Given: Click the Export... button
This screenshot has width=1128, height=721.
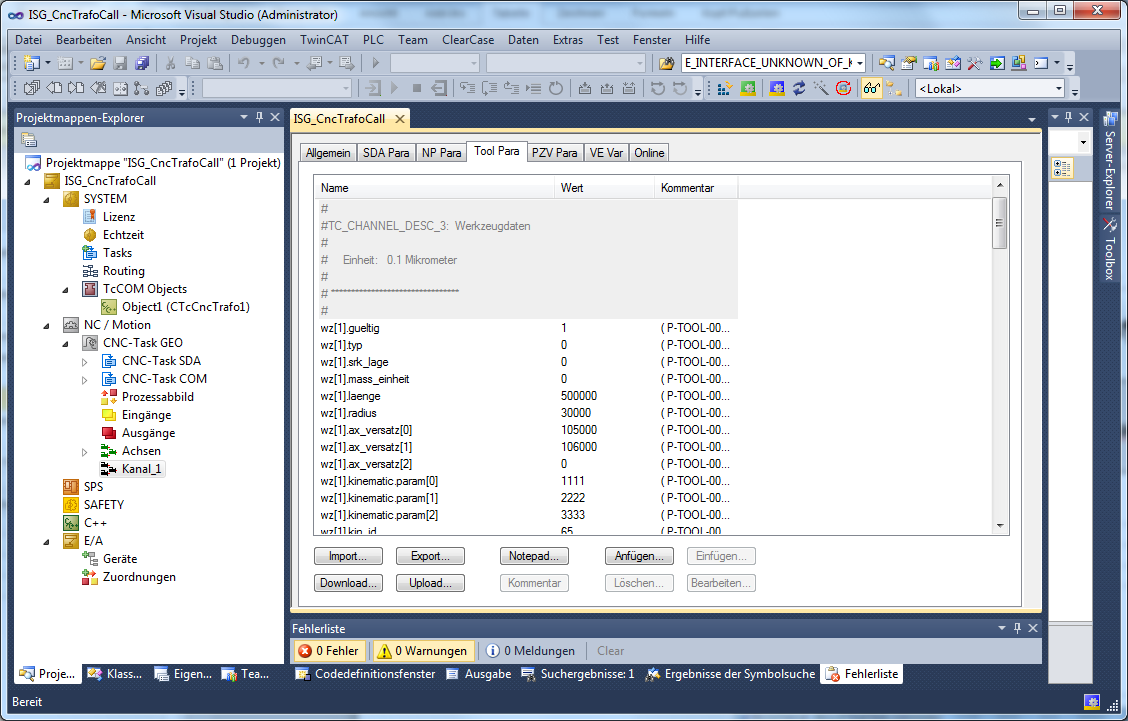Looking at the screenshot, I should coord(430,556).
